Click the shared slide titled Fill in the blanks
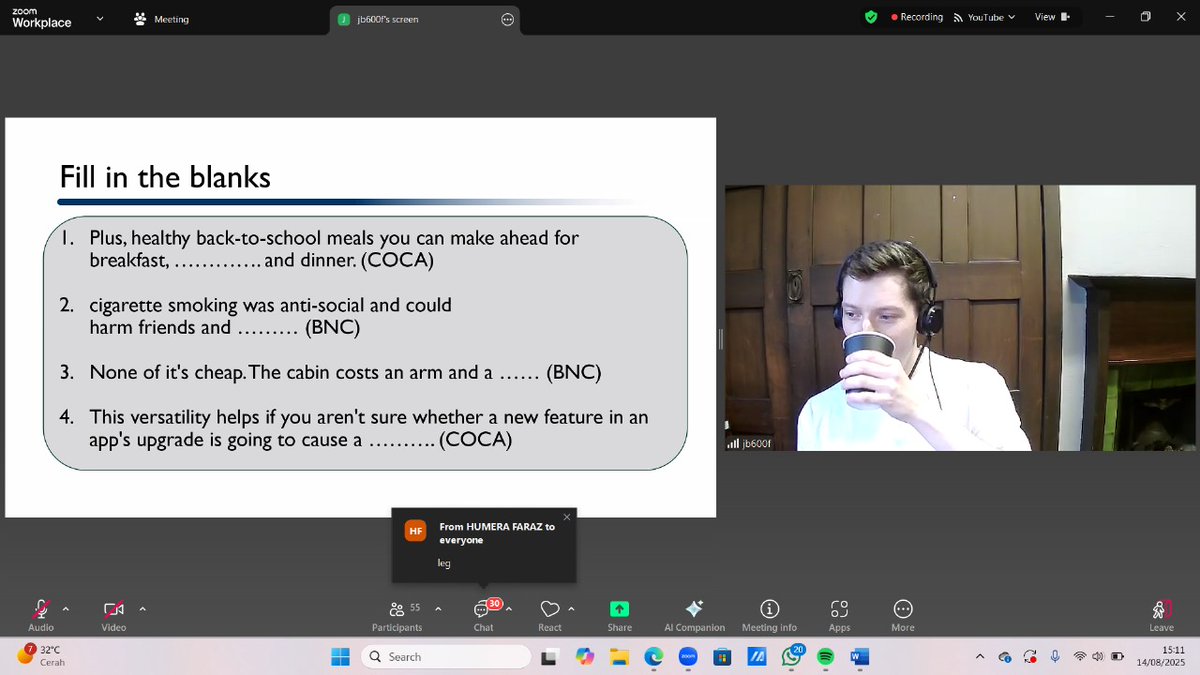1200x675 pixels. tap(360, 317)
